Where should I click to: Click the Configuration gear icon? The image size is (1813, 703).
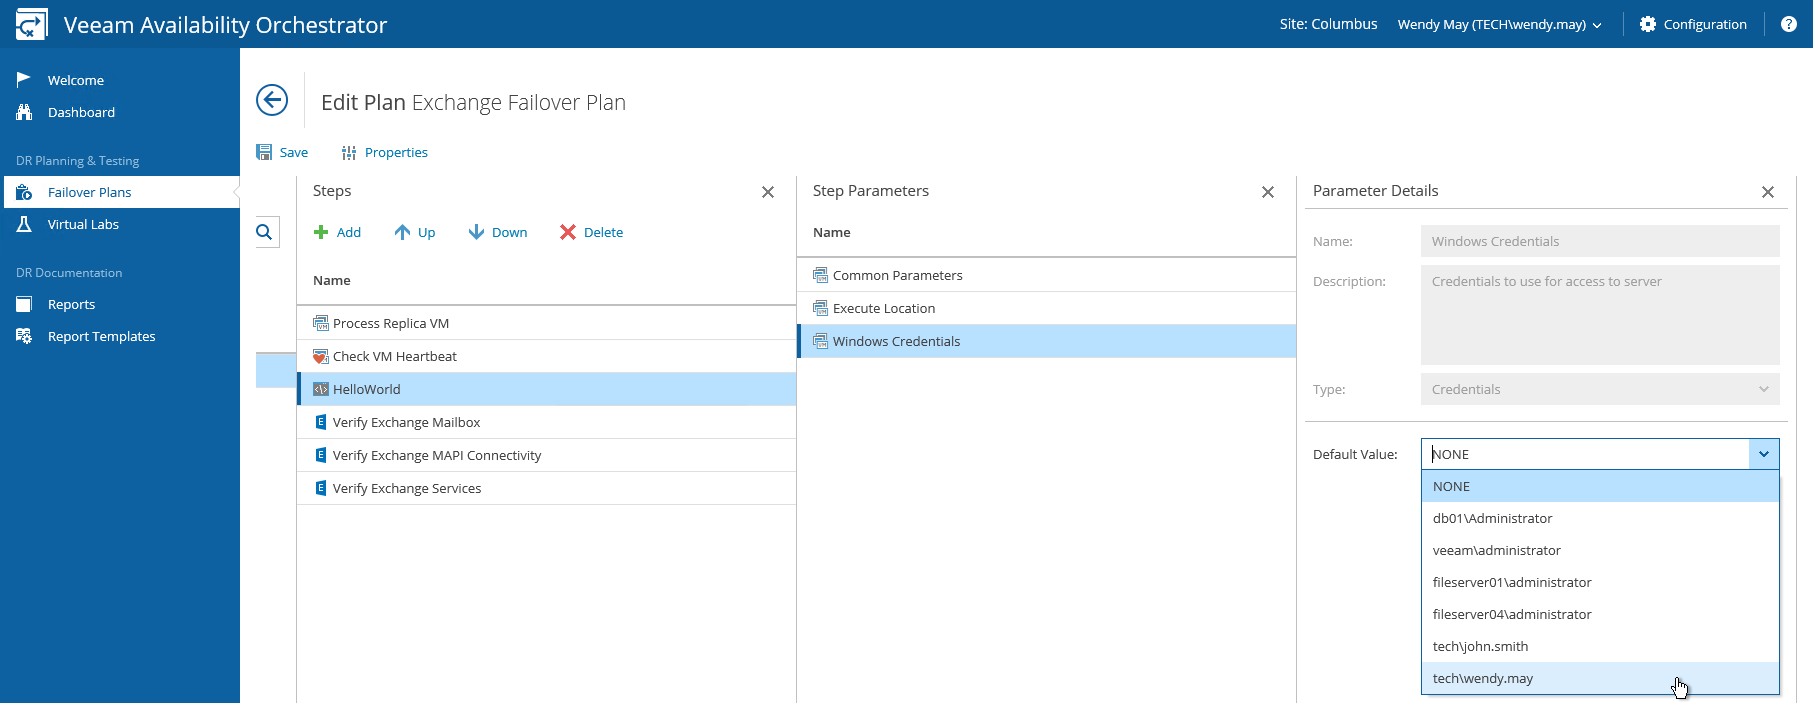click(1648, 24)
